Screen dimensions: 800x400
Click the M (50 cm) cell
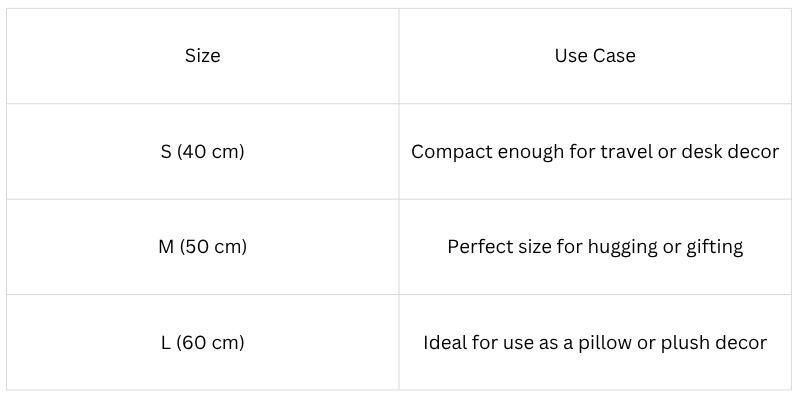point(203,247)
